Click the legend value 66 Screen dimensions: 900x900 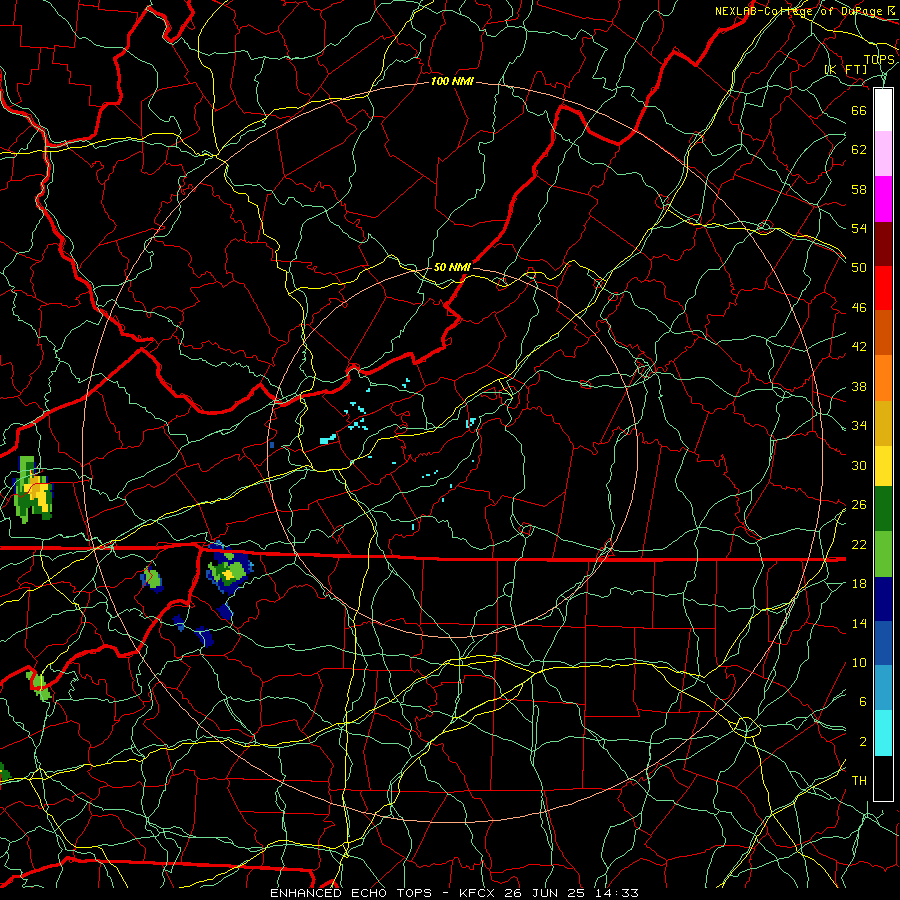(859, 110)
